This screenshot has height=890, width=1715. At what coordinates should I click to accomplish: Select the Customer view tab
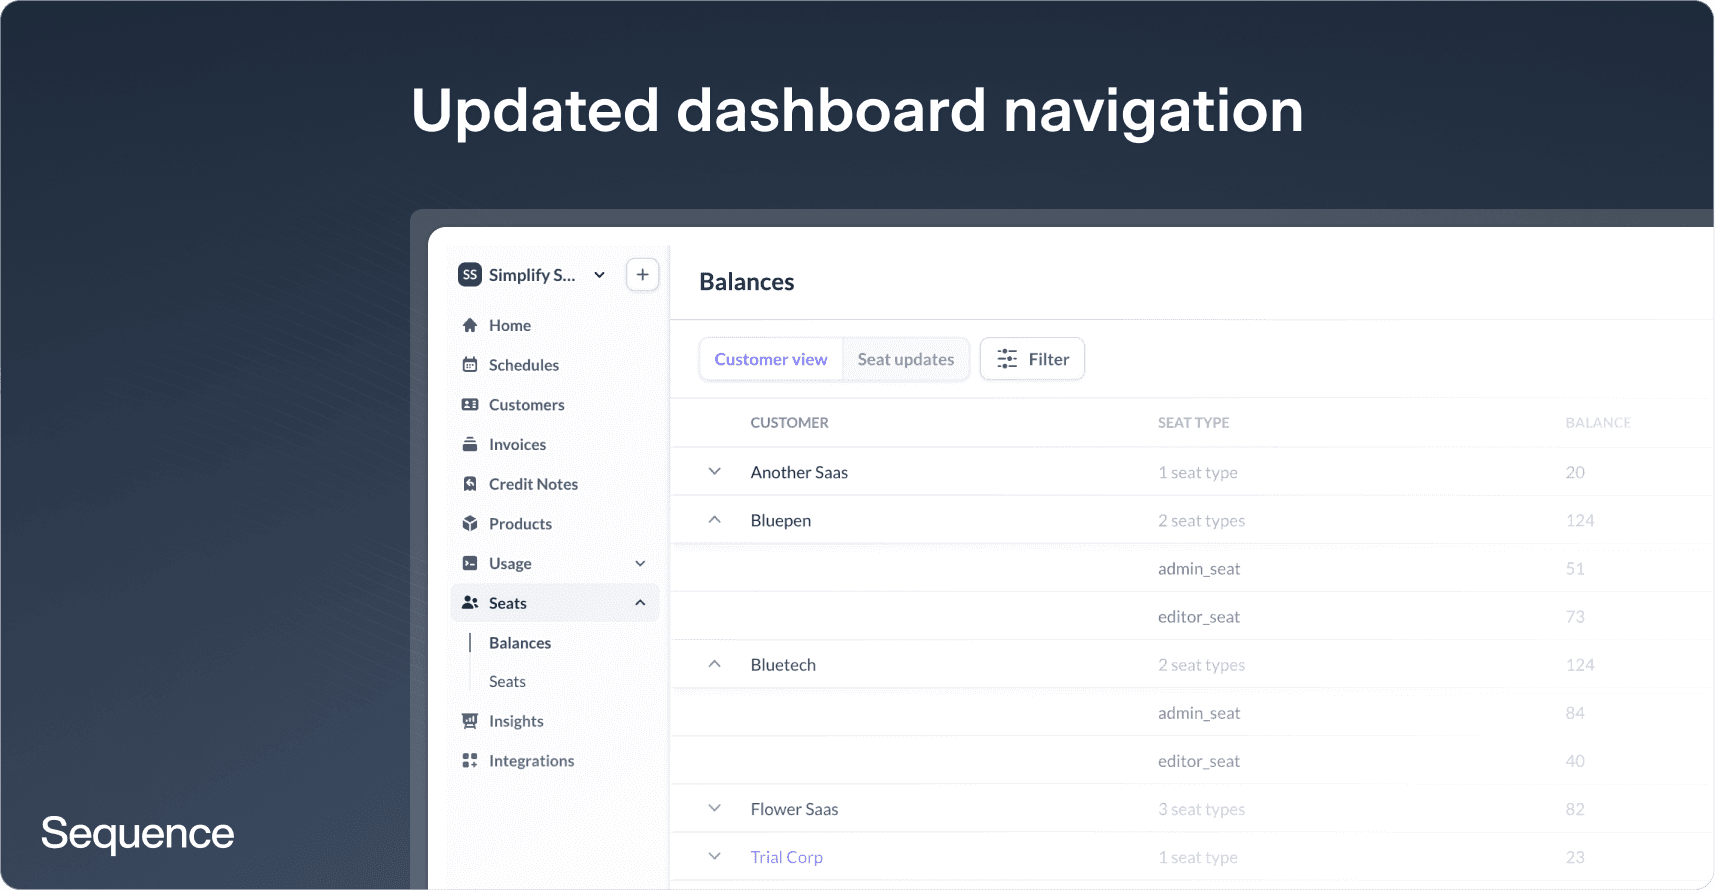pos(770,359)
